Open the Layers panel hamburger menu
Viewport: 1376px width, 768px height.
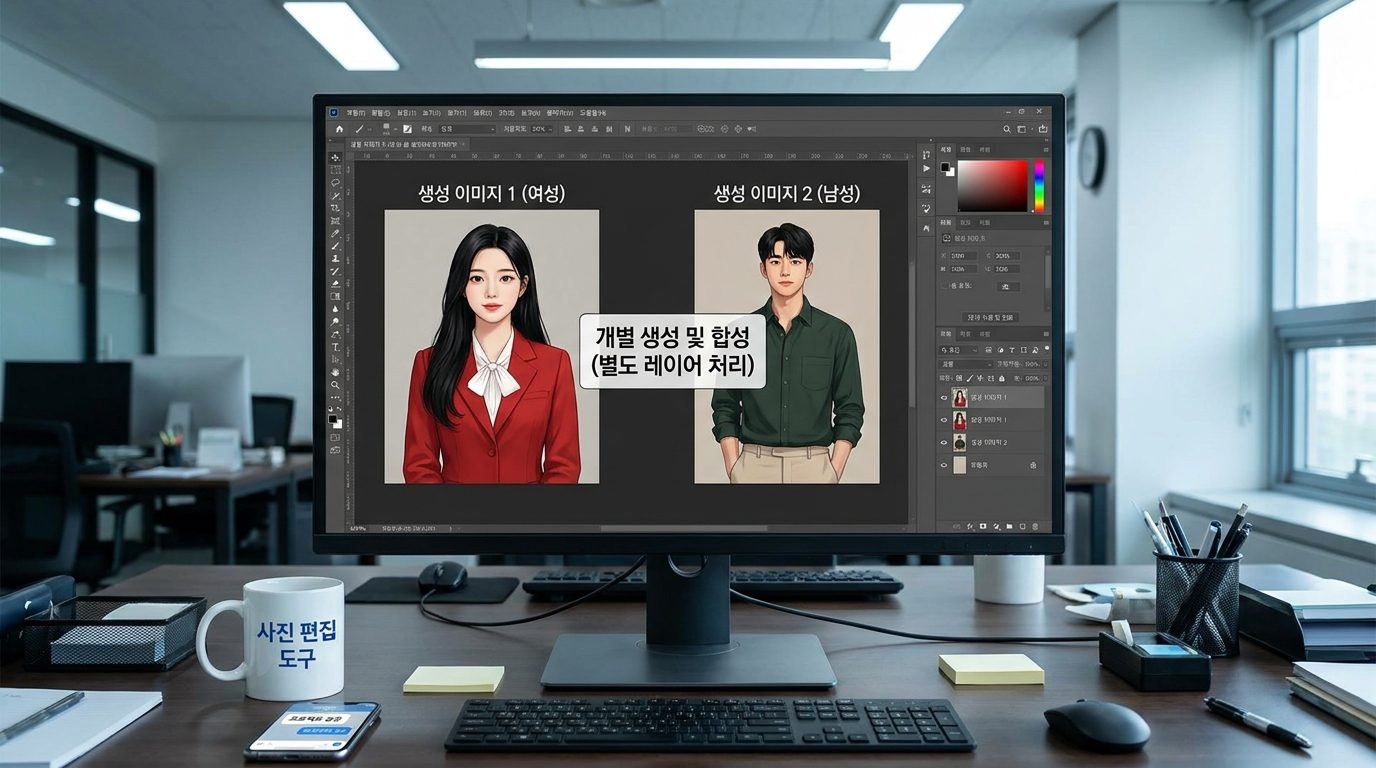click(1046, 334)
